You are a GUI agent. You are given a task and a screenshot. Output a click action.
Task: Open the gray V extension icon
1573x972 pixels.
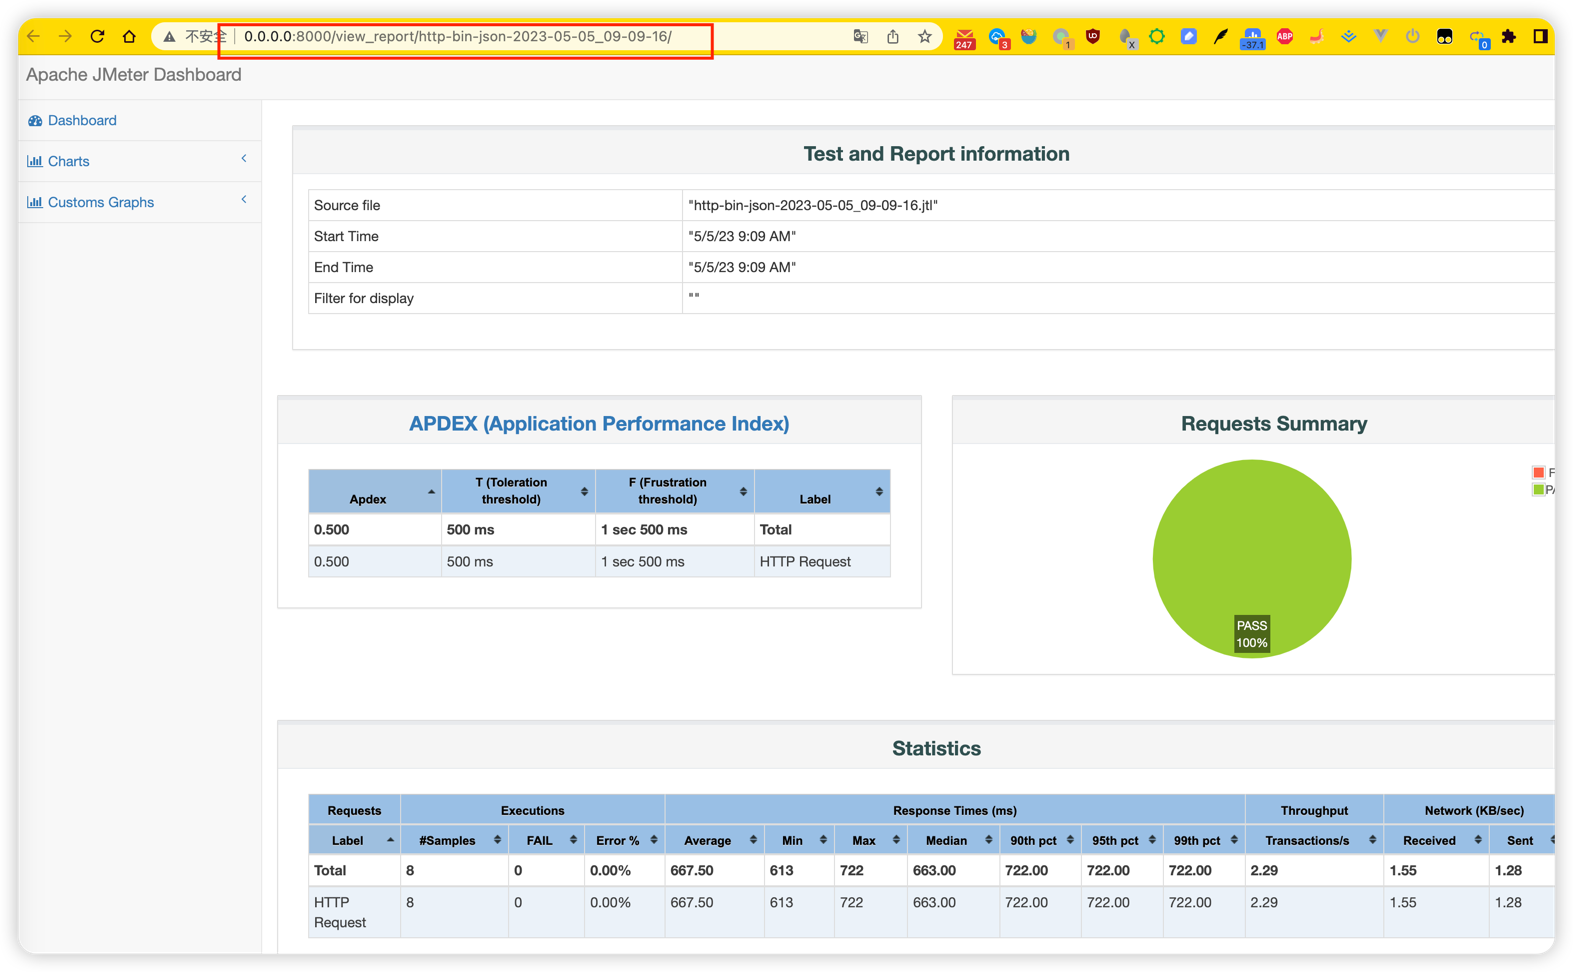(x=1381, y=37)
